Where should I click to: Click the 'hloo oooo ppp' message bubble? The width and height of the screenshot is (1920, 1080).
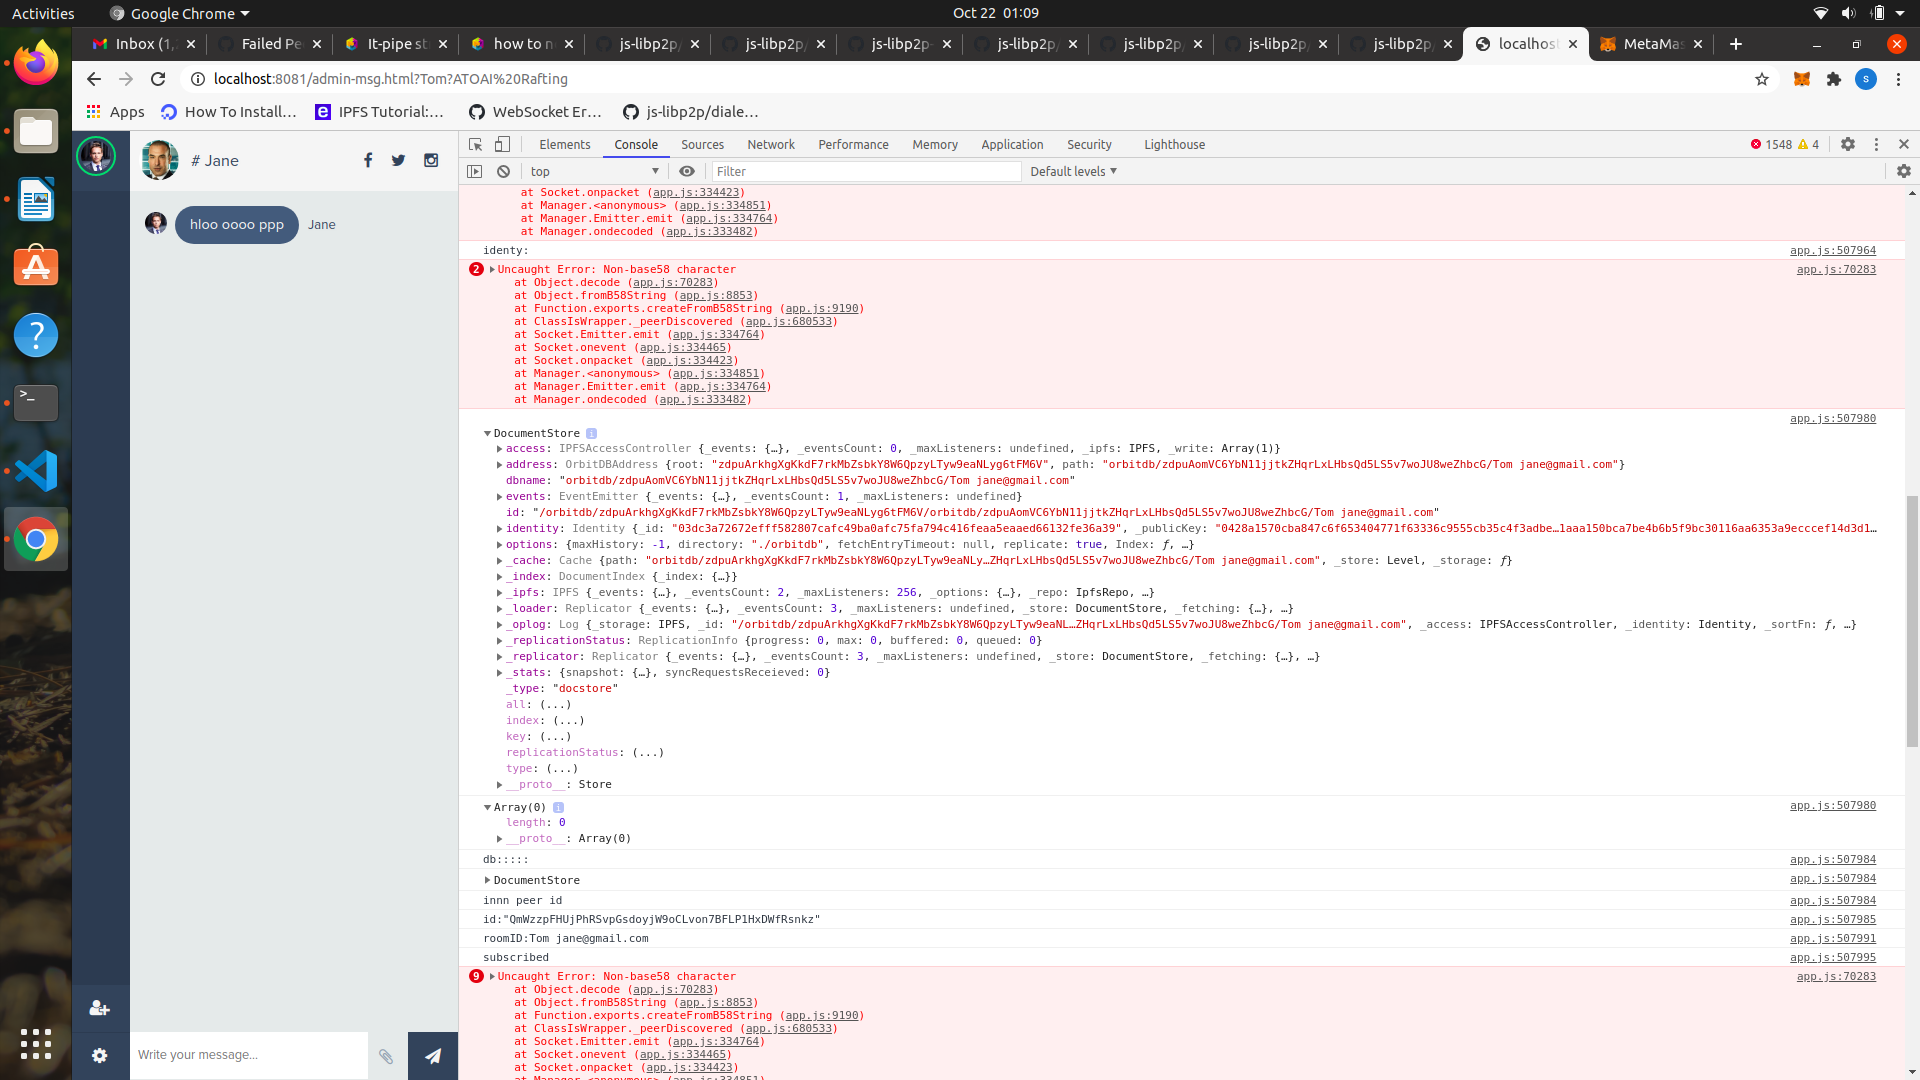pyautogui.click(x=237, y=225)
